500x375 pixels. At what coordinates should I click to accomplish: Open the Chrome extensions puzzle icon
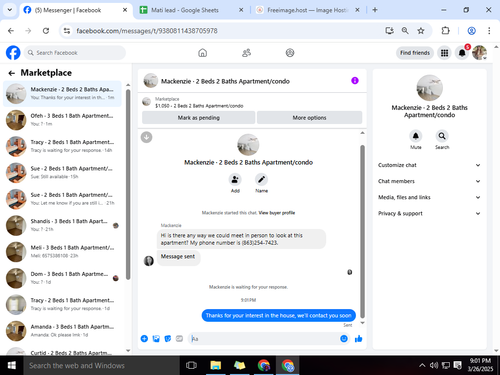(x=445, y=31)
